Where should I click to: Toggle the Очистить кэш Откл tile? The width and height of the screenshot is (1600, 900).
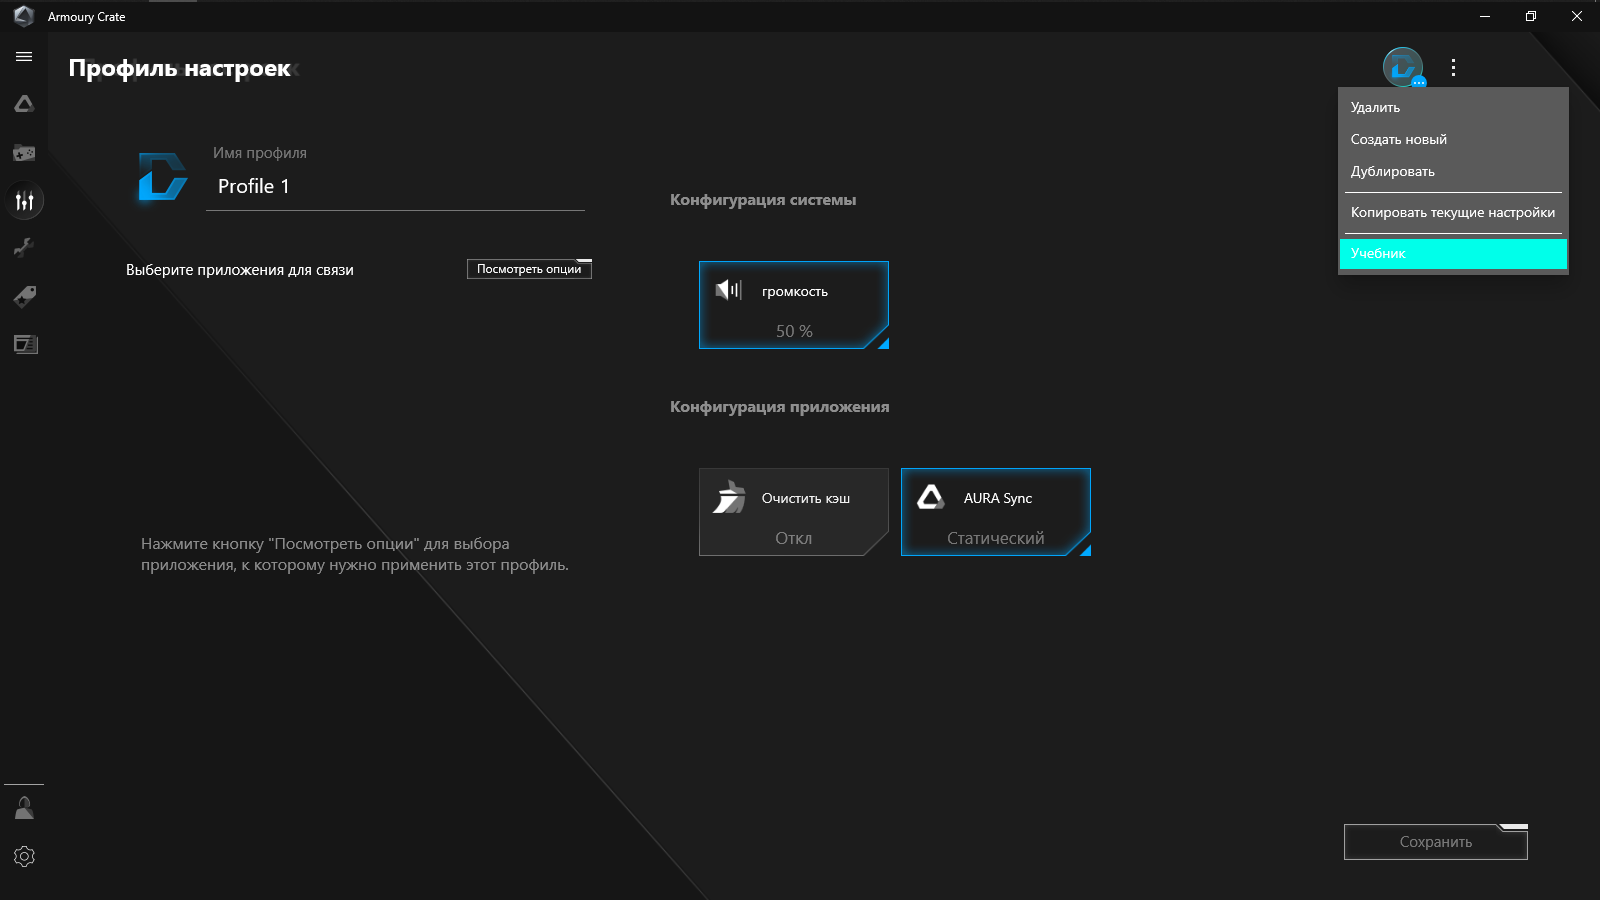coord(794,512)
